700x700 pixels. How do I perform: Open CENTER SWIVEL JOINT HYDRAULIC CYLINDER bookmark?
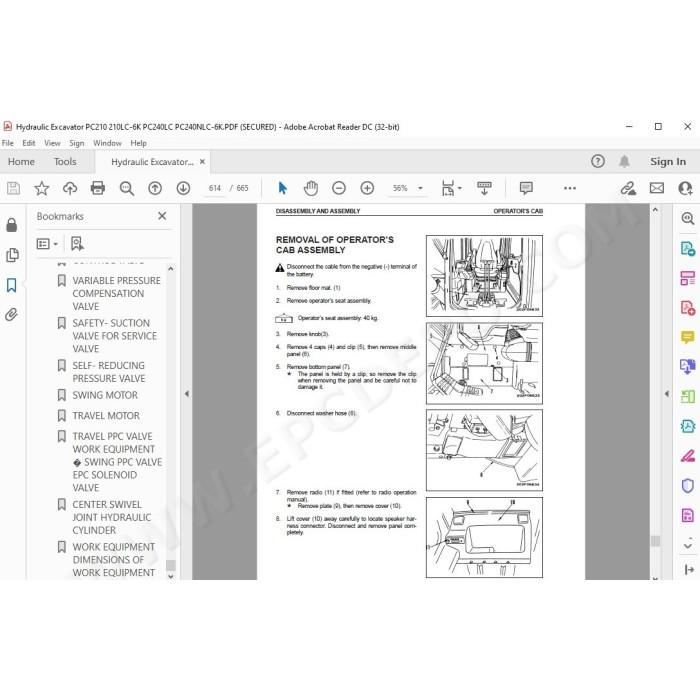(x=112, y=517)
